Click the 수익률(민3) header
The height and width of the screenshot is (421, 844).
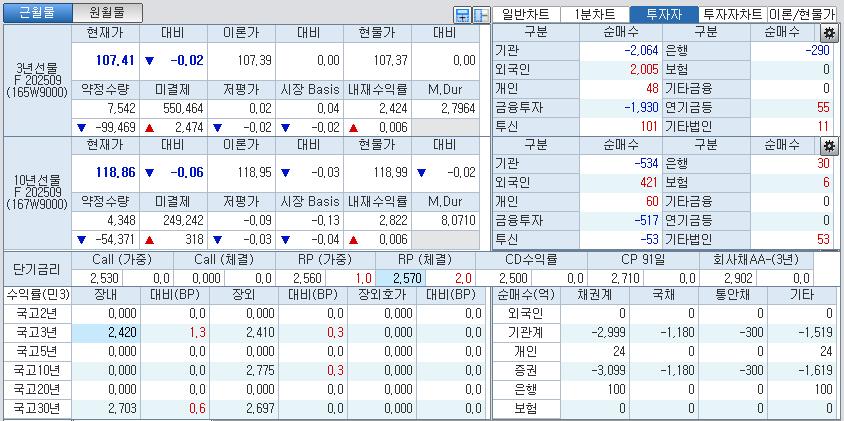point(38,295)
